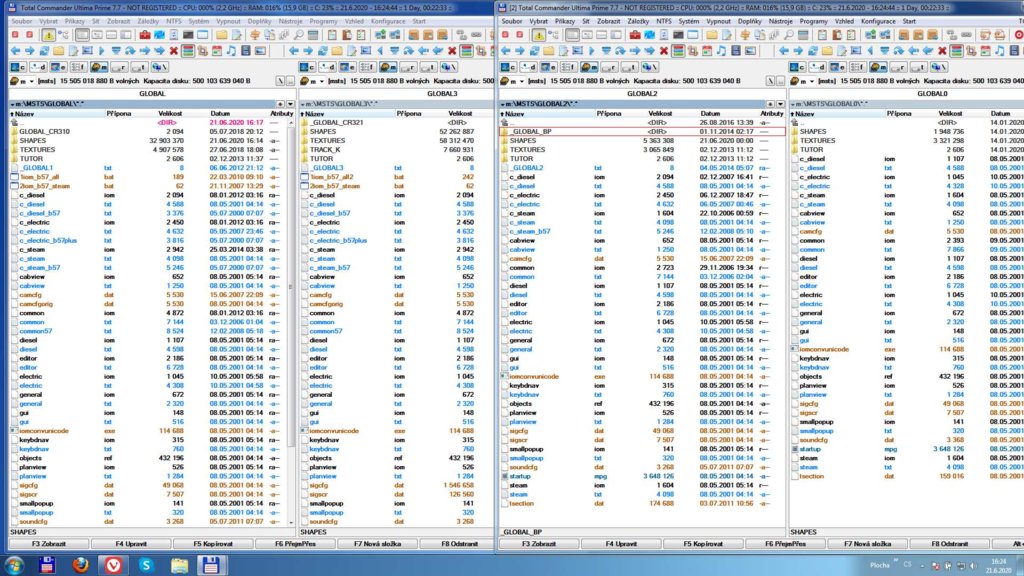Click red X delete in left window GLOBAL toolbar
Image resolution: width=1024 pixels, height=576 pixels.
click(174, 50)
